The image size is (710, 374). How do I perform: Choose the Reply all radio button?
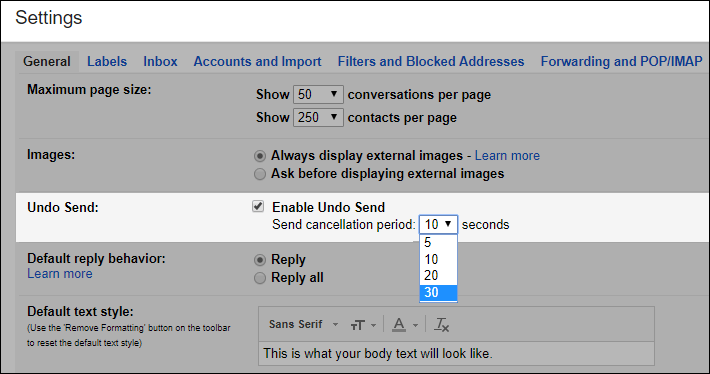pyautogui.click(x=260, y=278)
